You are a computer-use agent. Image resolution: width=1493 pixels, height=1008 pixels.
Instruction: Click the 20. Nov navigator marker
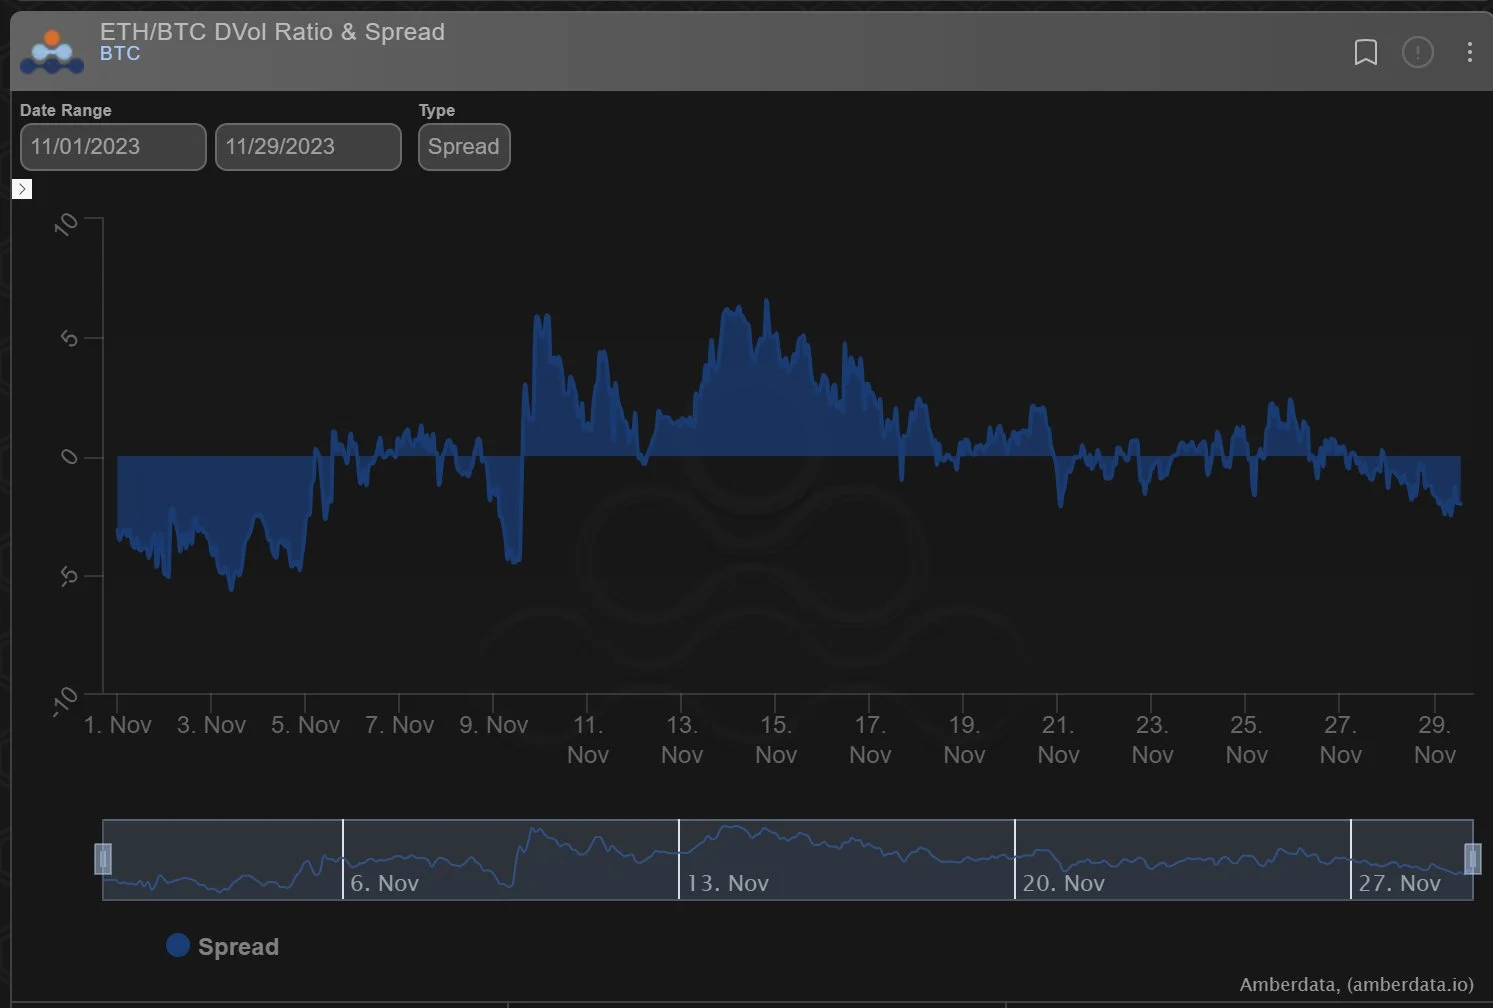coord(1063,883)
